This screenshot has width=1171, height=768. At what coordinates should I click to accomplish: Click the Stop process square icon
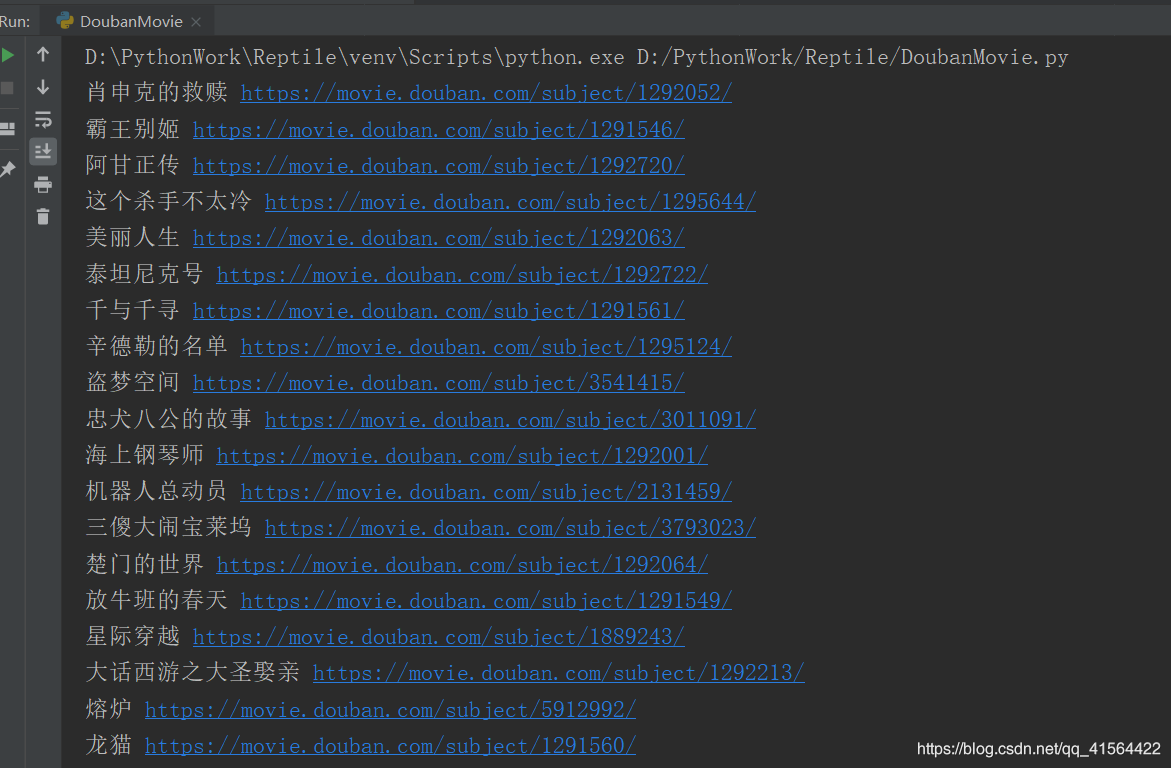7,88
